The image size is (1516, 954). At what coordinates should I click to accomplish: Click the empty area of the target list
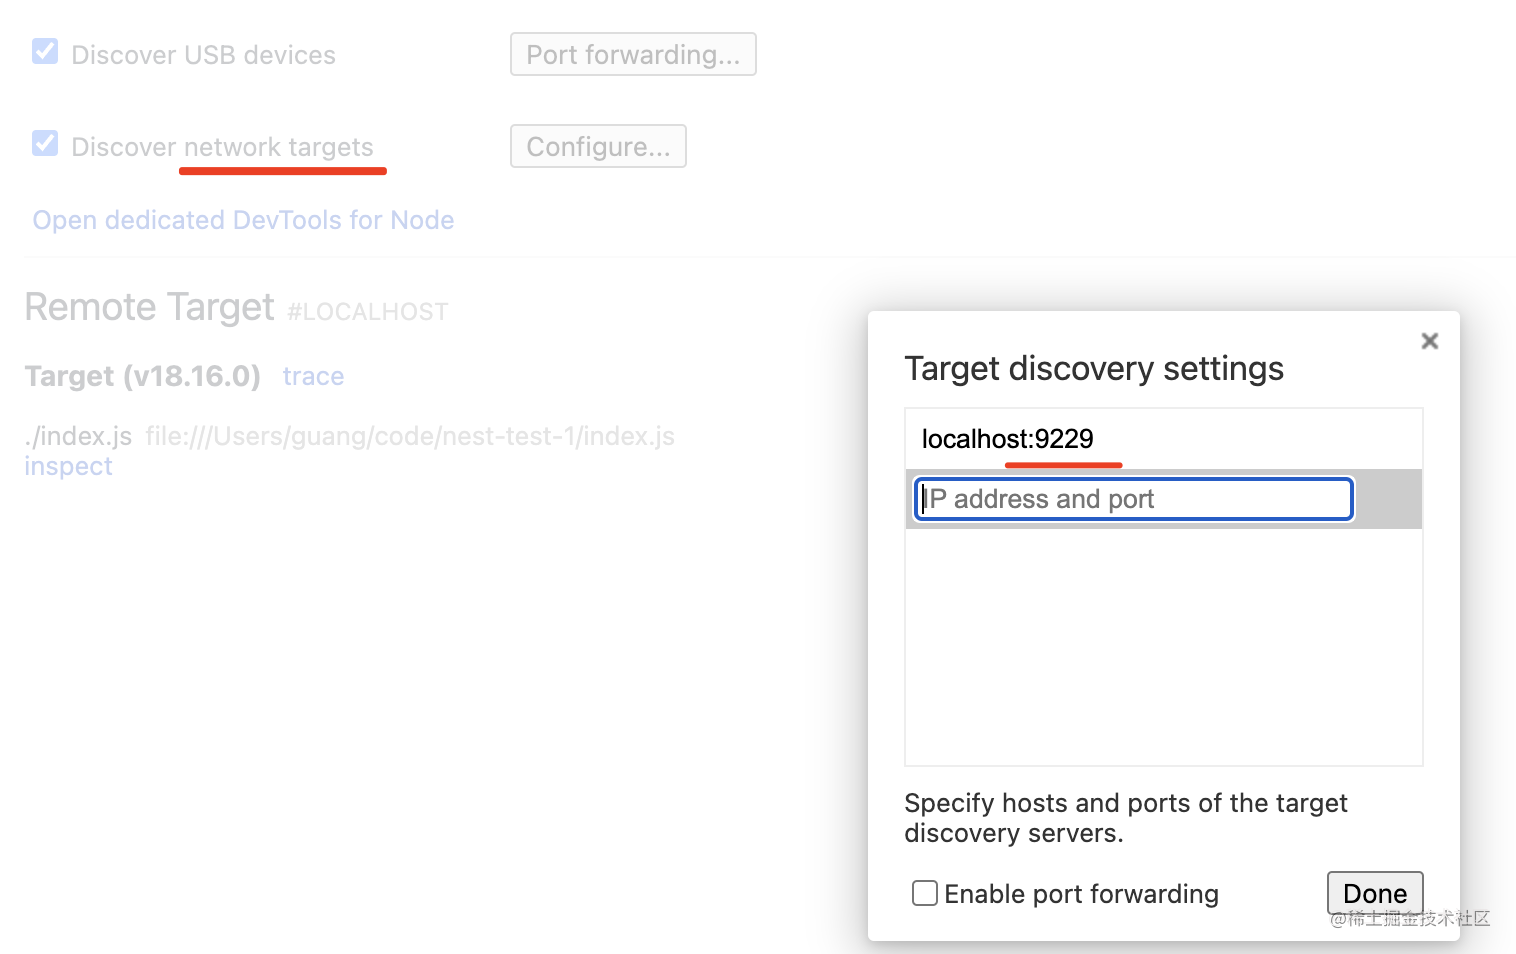click(1163, 650)
